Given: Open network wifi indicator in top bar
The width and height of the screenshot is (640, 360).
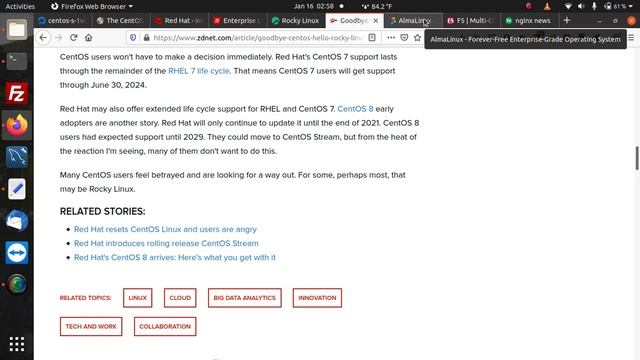Looking at the screenshot, I should click(568, 6).
